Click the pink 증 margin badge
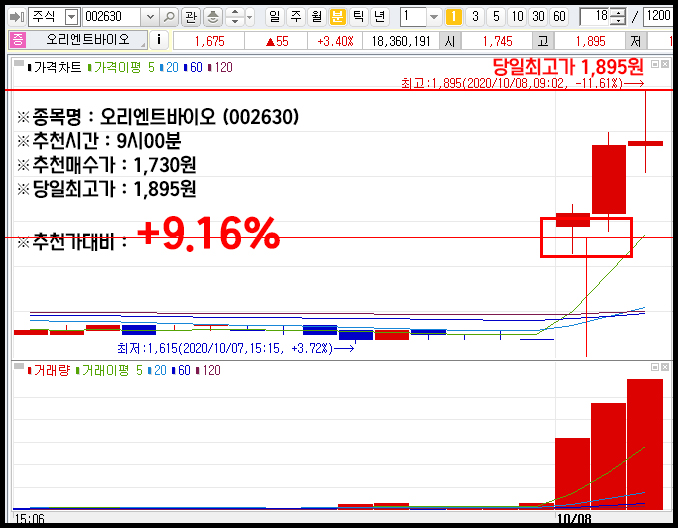678x528 pixels. pos(18,40)
